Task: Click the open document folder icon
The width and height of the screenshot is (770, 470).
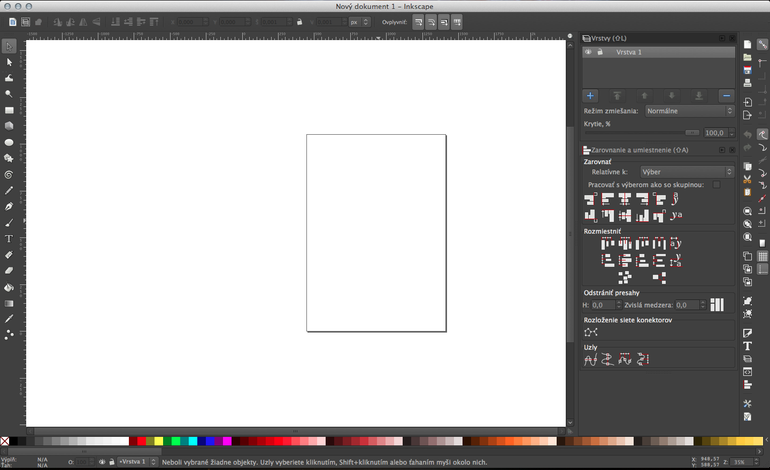Action: (x=747, y=57)
